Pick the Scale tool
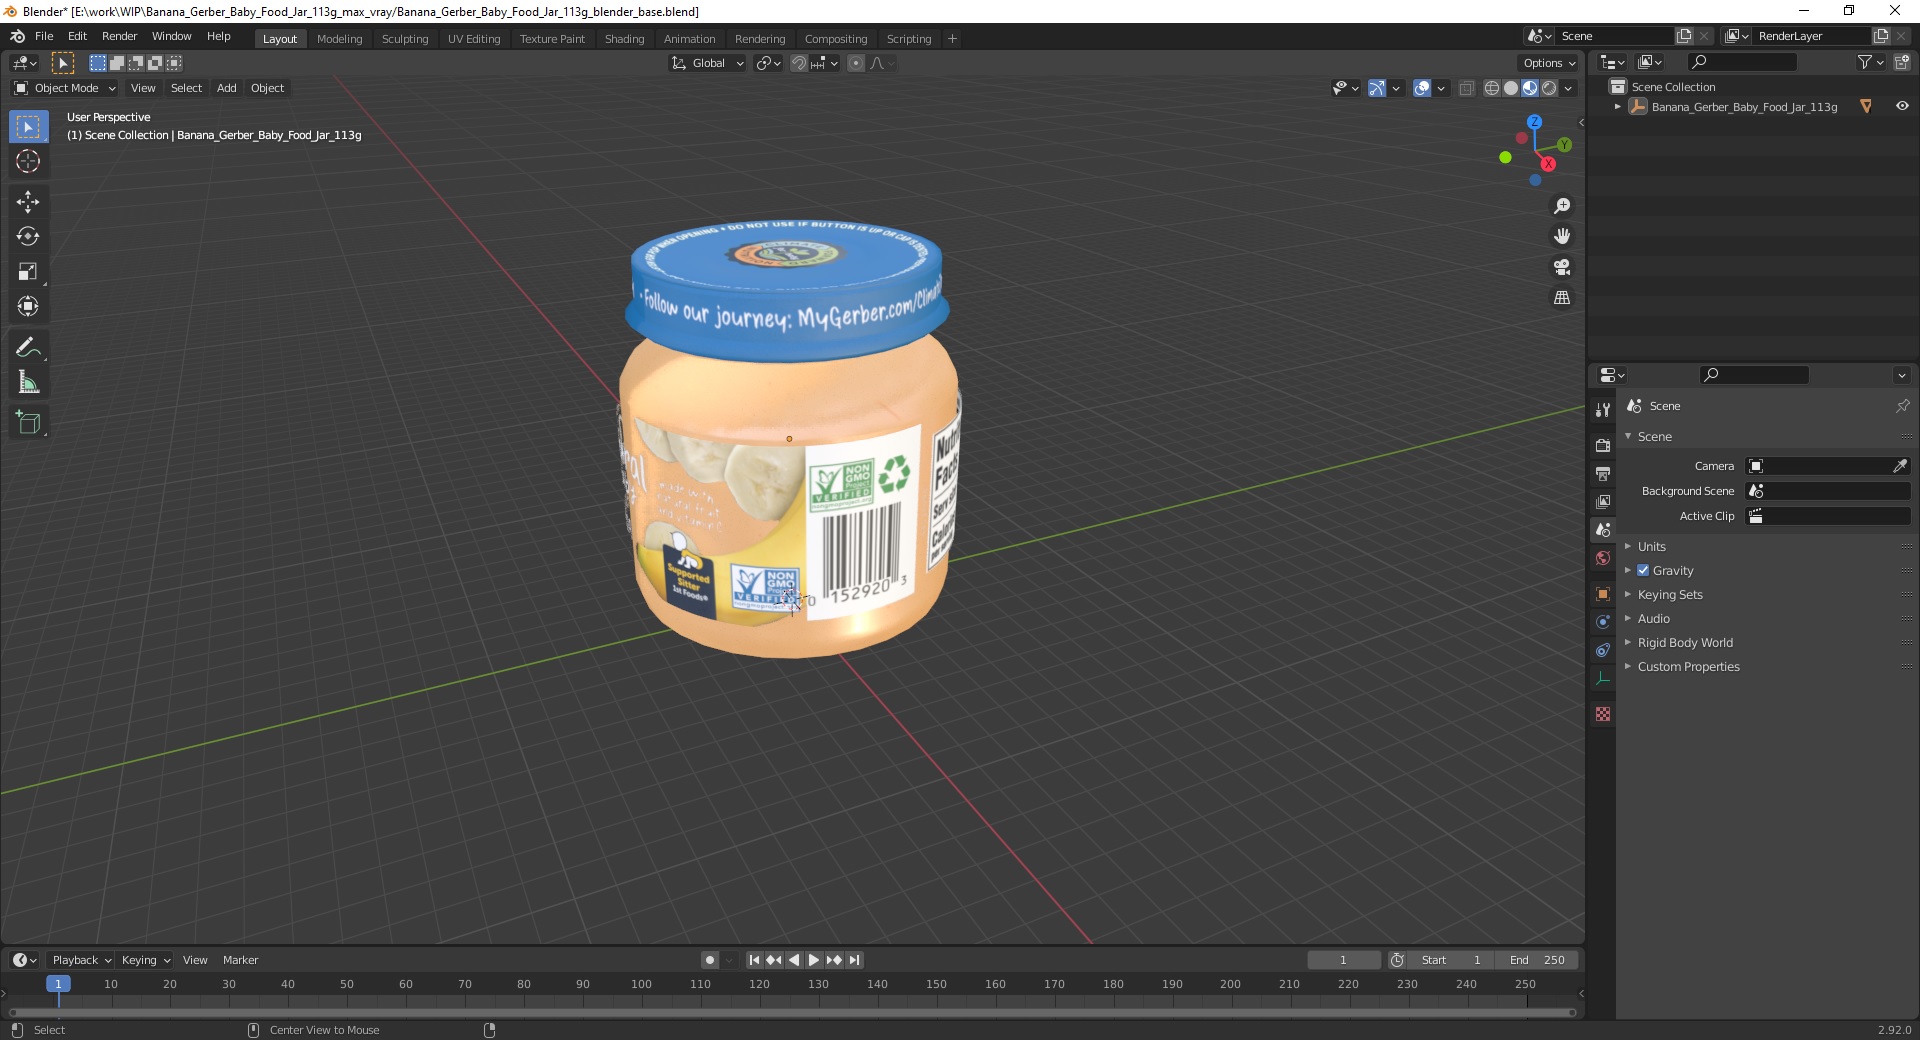Image resolution: width=1920 pixels, height=1040 pixels. [x=28, y=272]
